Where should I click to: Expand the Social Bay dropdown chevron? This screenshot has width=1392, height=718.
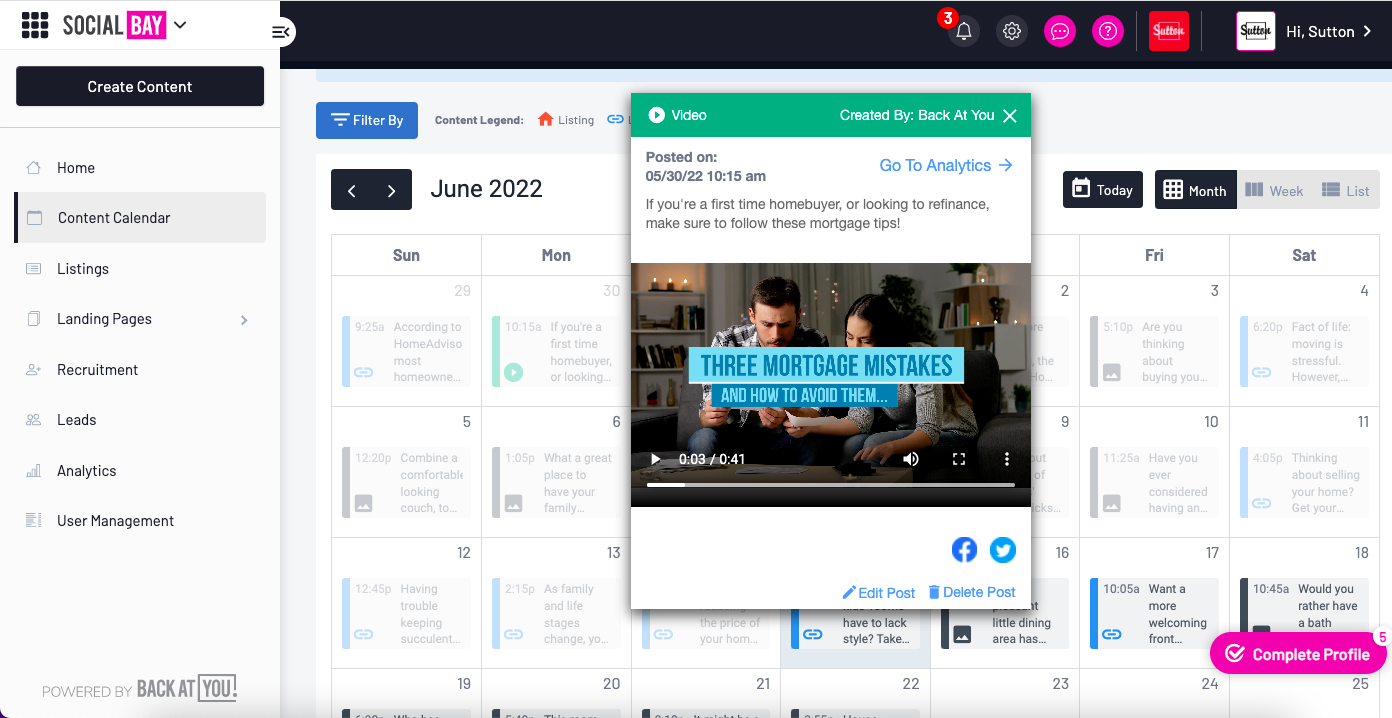[180, 26]
